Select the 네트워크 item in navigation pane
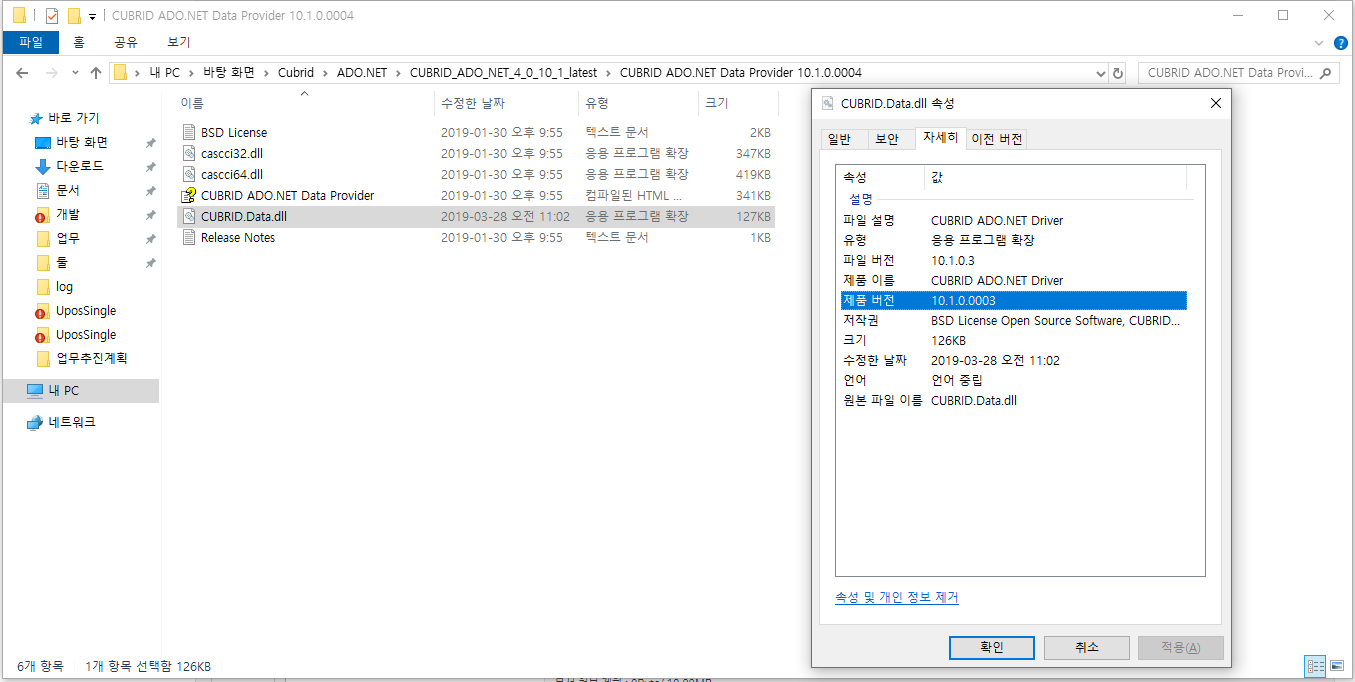This screenshot has width=1355, height=682. 72,423
